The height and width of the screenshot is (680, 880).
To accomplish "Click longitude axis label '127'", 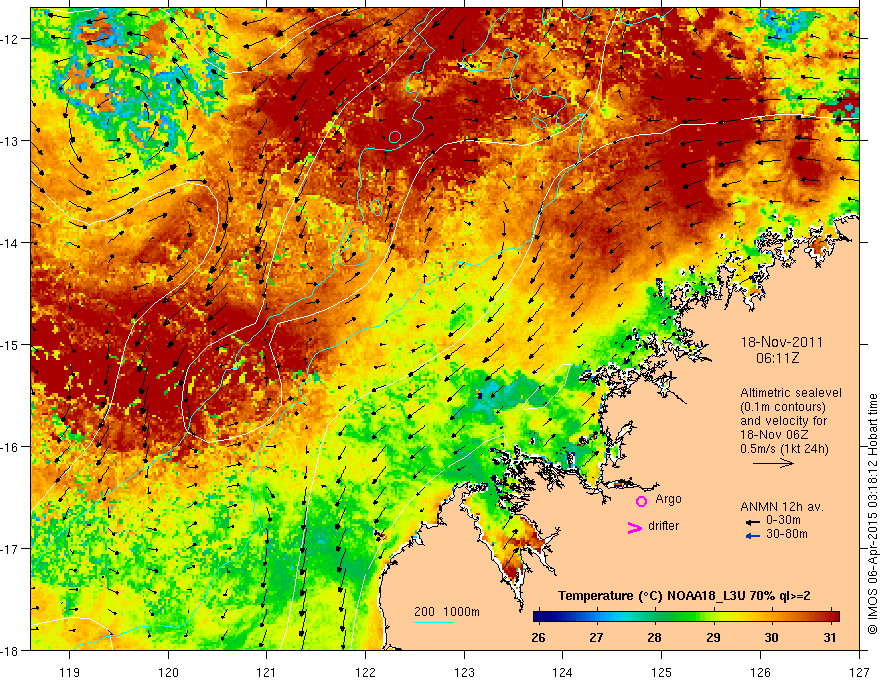I will pyautogui.click(x=859, y=672).
